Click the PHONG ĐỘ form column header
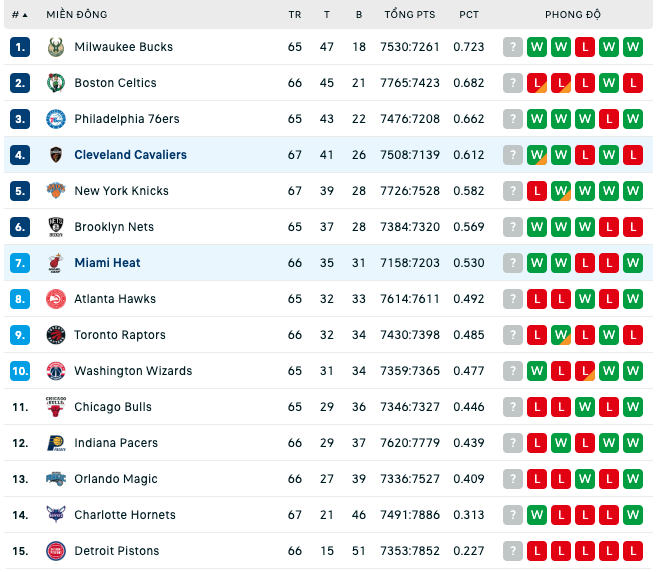Screen dimensions: 658x572 coord(573,15)
